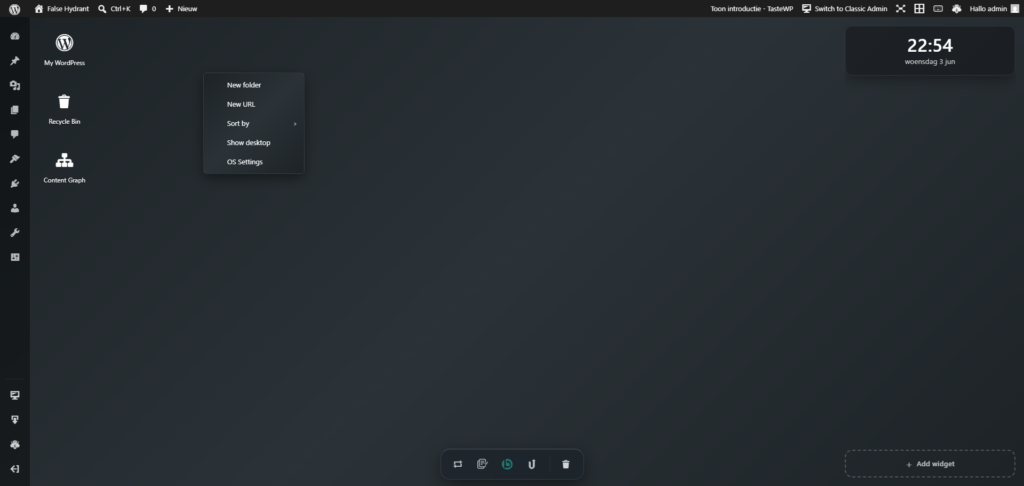The width and height of the screenshot is (1024, 486).
Task: Open the Hallo admin account menu
Action: 994,8
